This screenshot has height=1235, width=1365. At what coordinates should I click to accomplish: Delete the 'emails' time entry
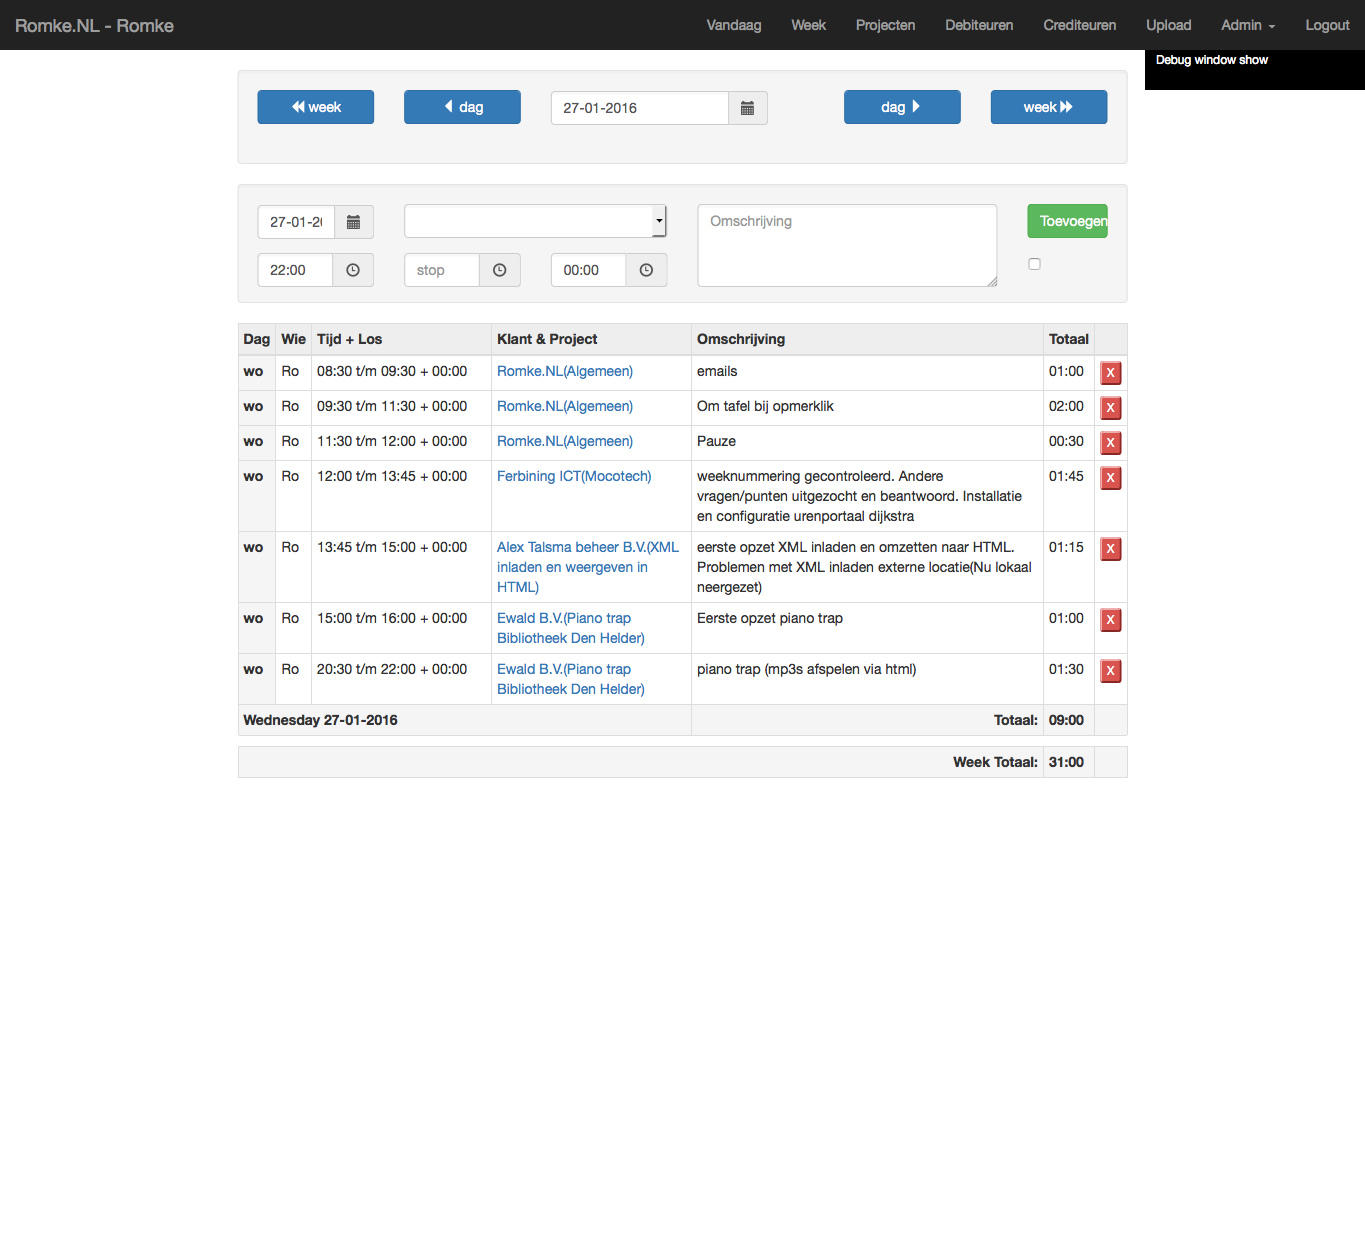[x=1110, y=373]
